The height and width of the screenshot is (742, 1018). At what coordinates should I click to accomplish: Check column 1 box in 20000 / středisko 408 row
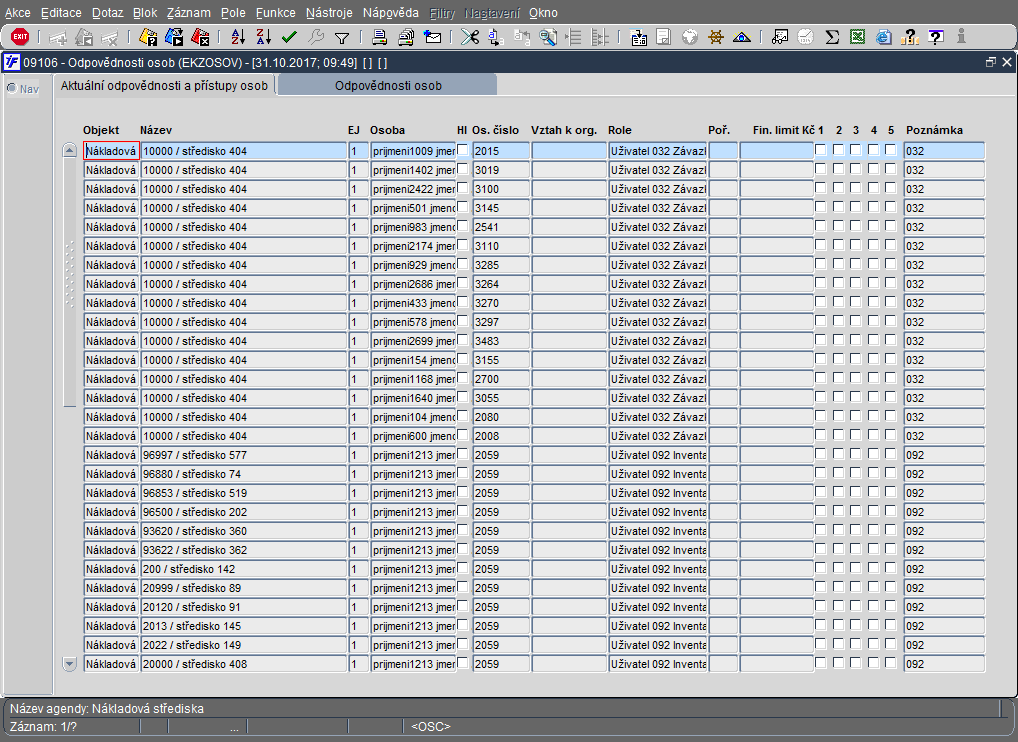(x=821, y=663)
